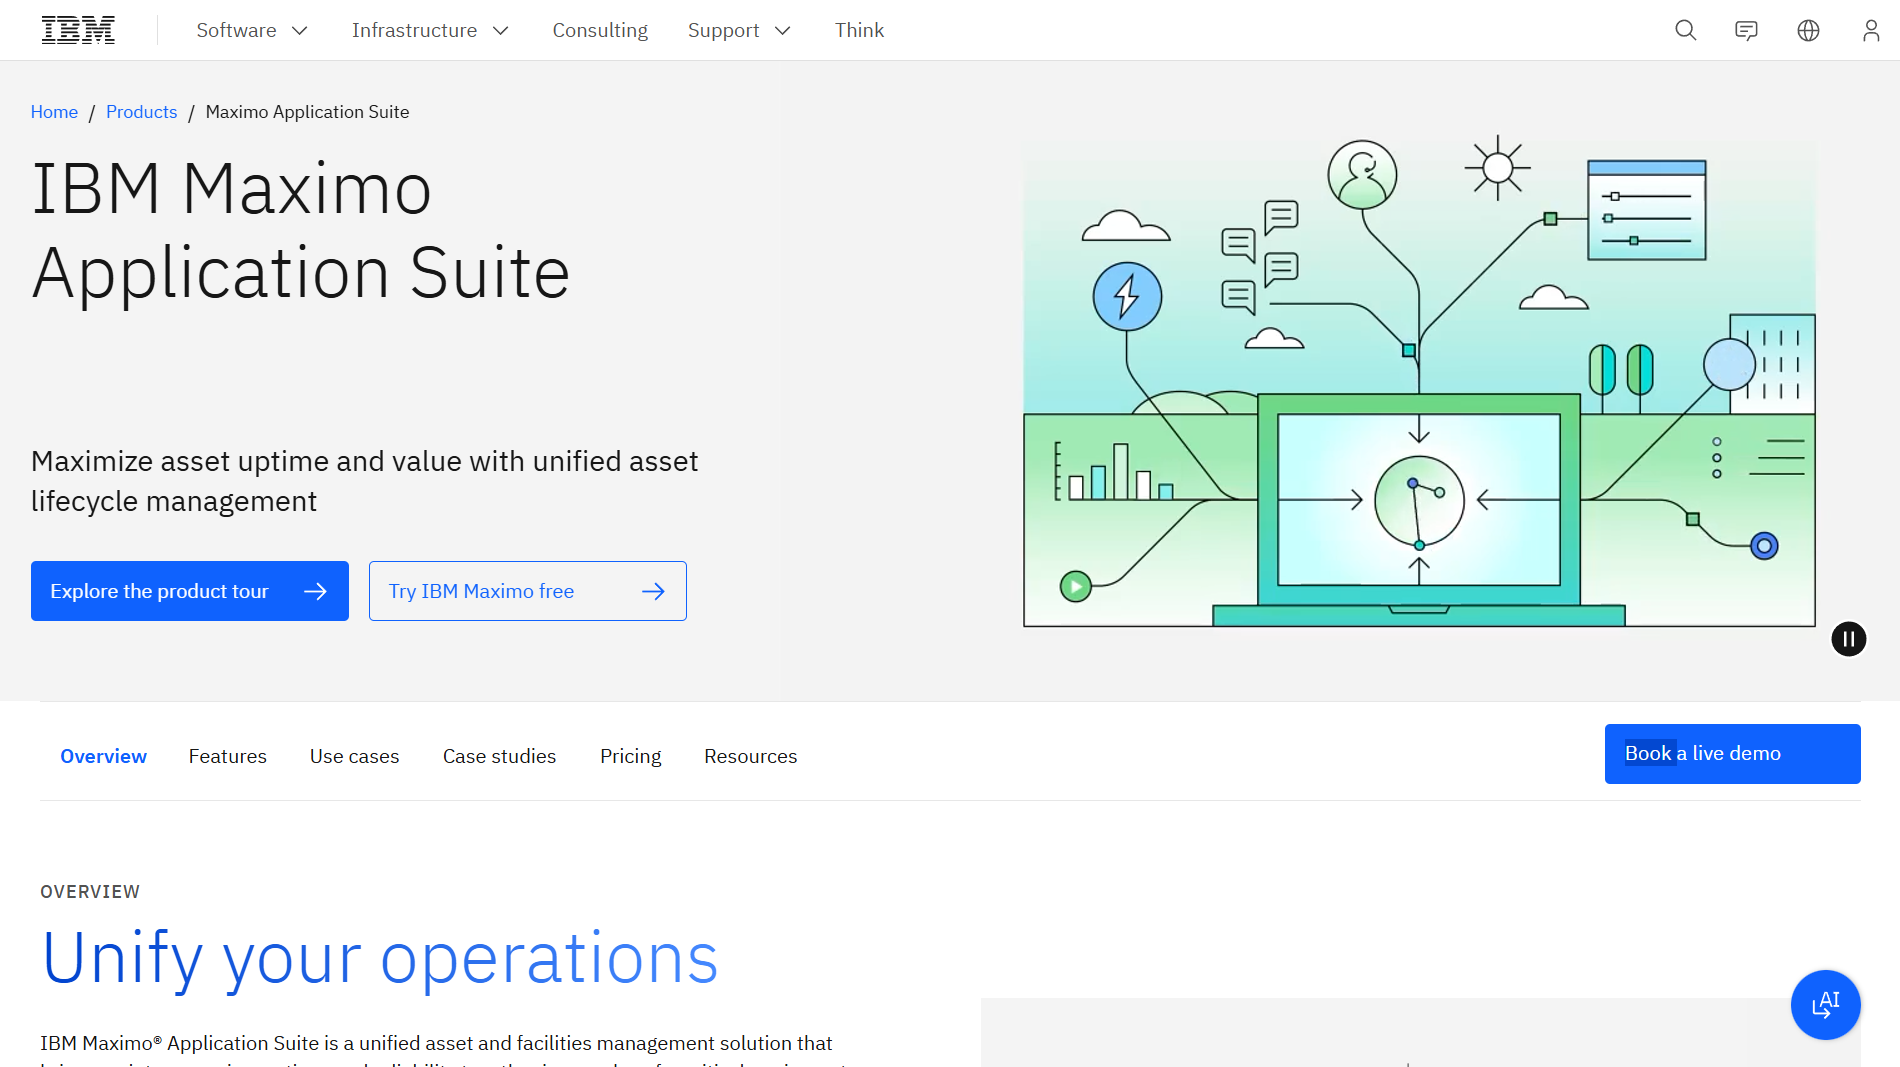Click Try IBM Maximo free button
The width and height of the screenshot is (1900, 1067).
[x=528, y=591]
